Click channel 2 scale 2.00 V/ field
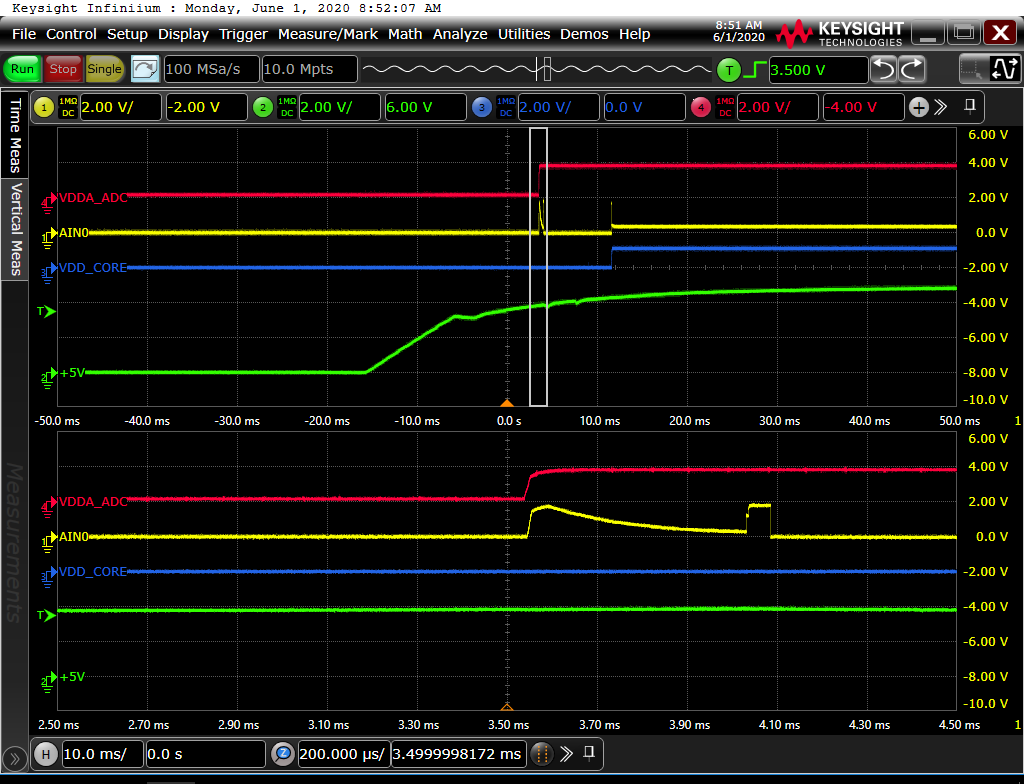This screenshot has width=1034, height=784. pyautogui.click(x=340, y=107)
